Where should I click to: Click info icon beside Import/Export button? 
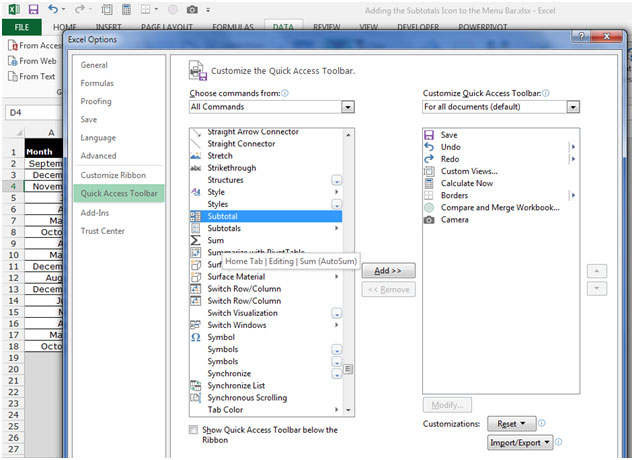(x=558, y=442)
